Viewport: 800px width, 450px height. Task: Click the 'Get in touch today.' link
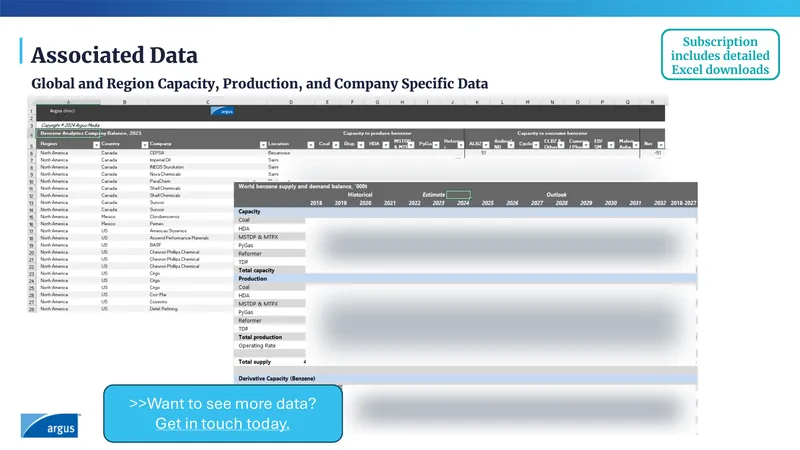[x=222, y=423]
